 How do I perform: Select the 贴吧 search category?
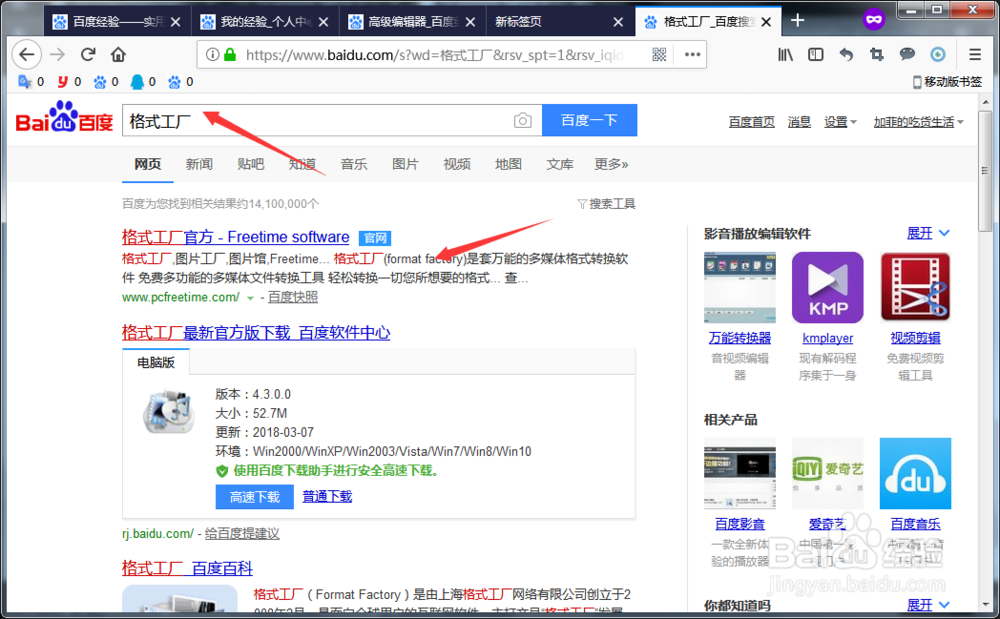click(251, 164)
